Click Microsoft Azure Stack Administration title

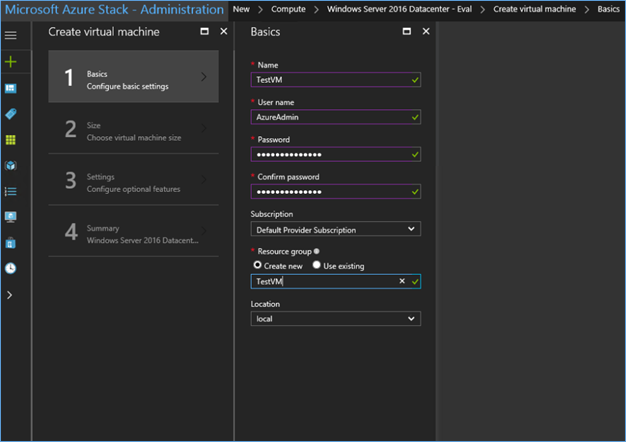pyautogui.click(x=114, y=10)
